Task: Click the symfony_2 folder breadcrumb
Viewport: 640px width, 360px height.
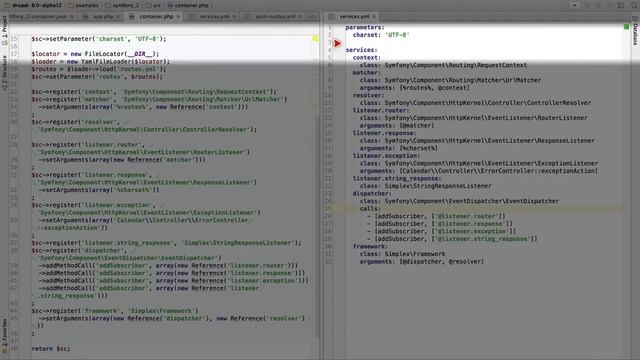Action: click(122, 5)
